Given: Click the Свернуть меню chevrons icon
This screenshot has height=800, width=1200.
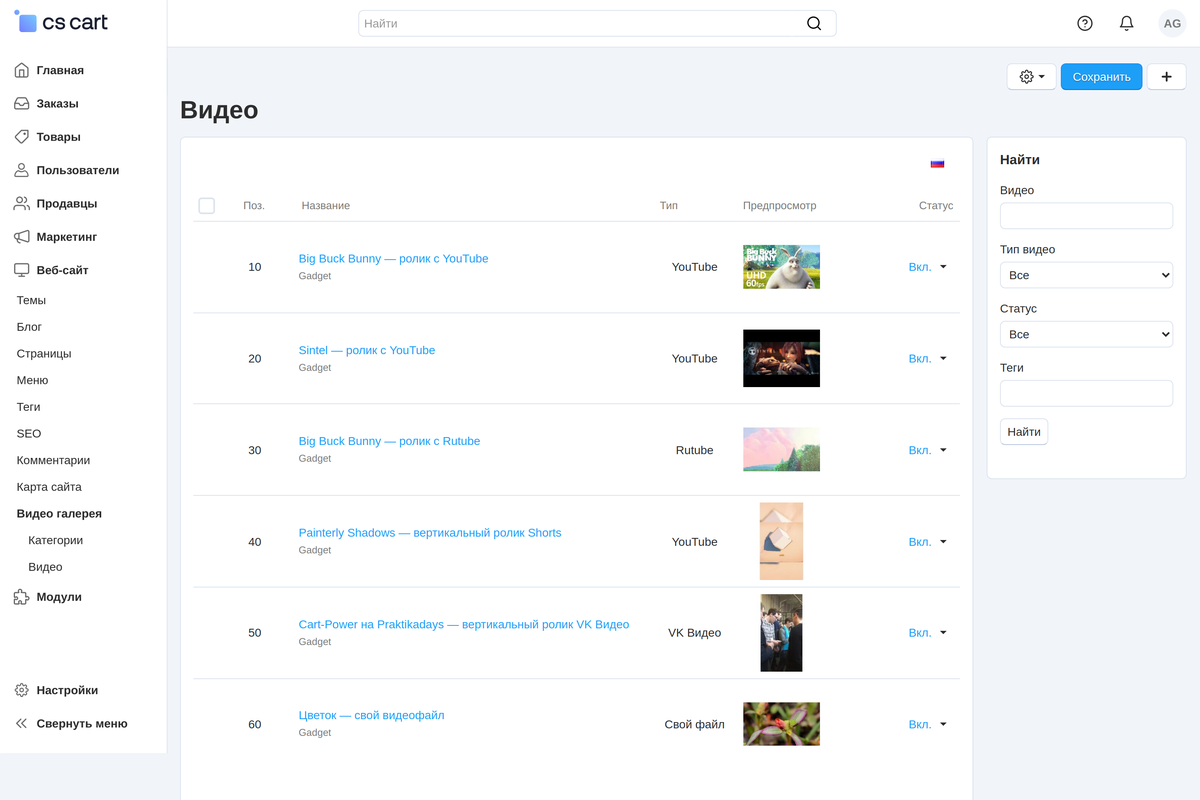Looking at the screenshot, I should 22,723.
